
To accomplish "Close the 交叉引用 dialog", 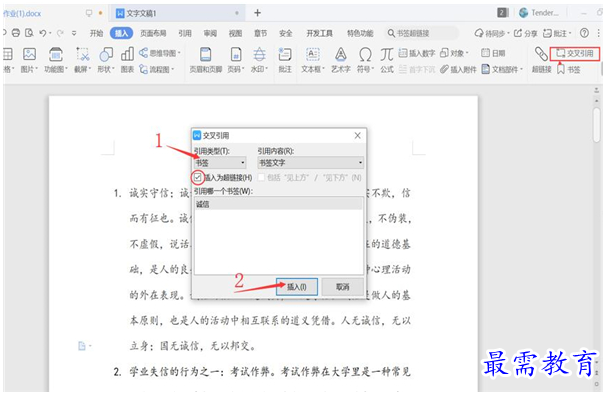I will coord(358,135).
